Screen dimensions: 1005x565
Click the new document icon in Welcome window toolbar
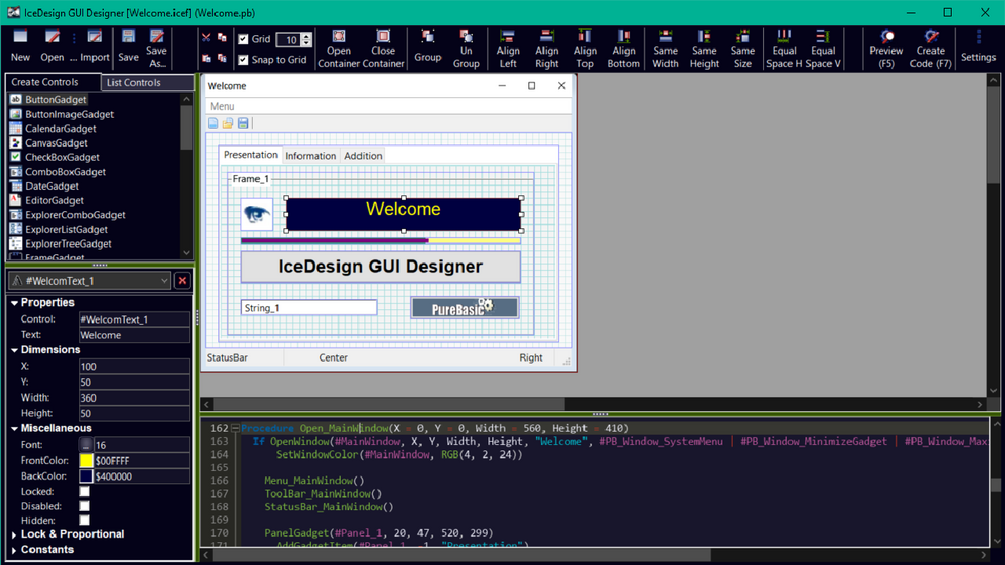(x=213, y=123)
